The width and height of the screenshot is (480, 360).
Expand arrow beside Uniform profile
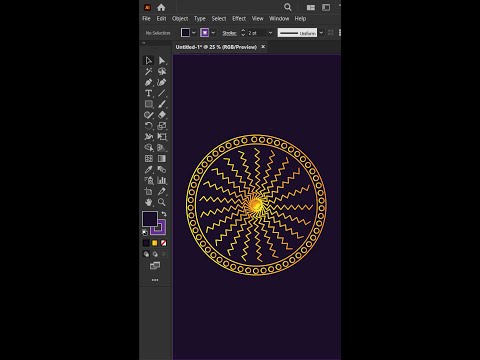click(321, 33)
